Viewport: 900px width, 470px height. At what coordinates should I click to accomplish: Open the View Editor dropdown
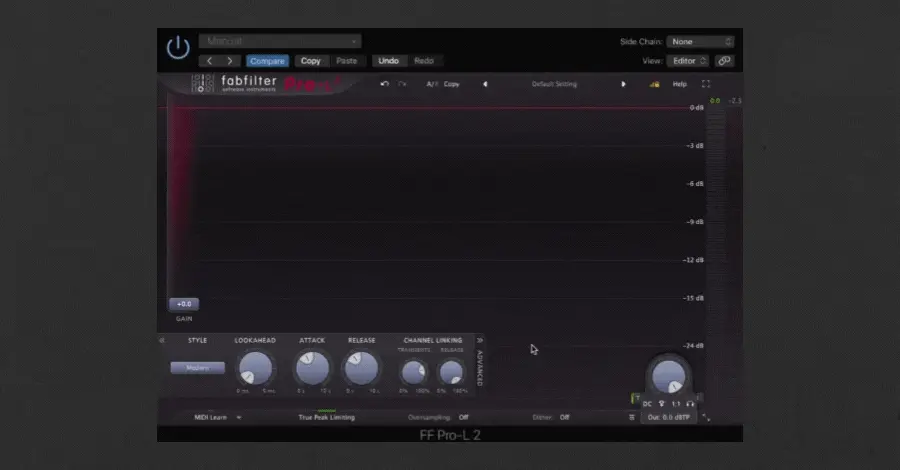689,61
